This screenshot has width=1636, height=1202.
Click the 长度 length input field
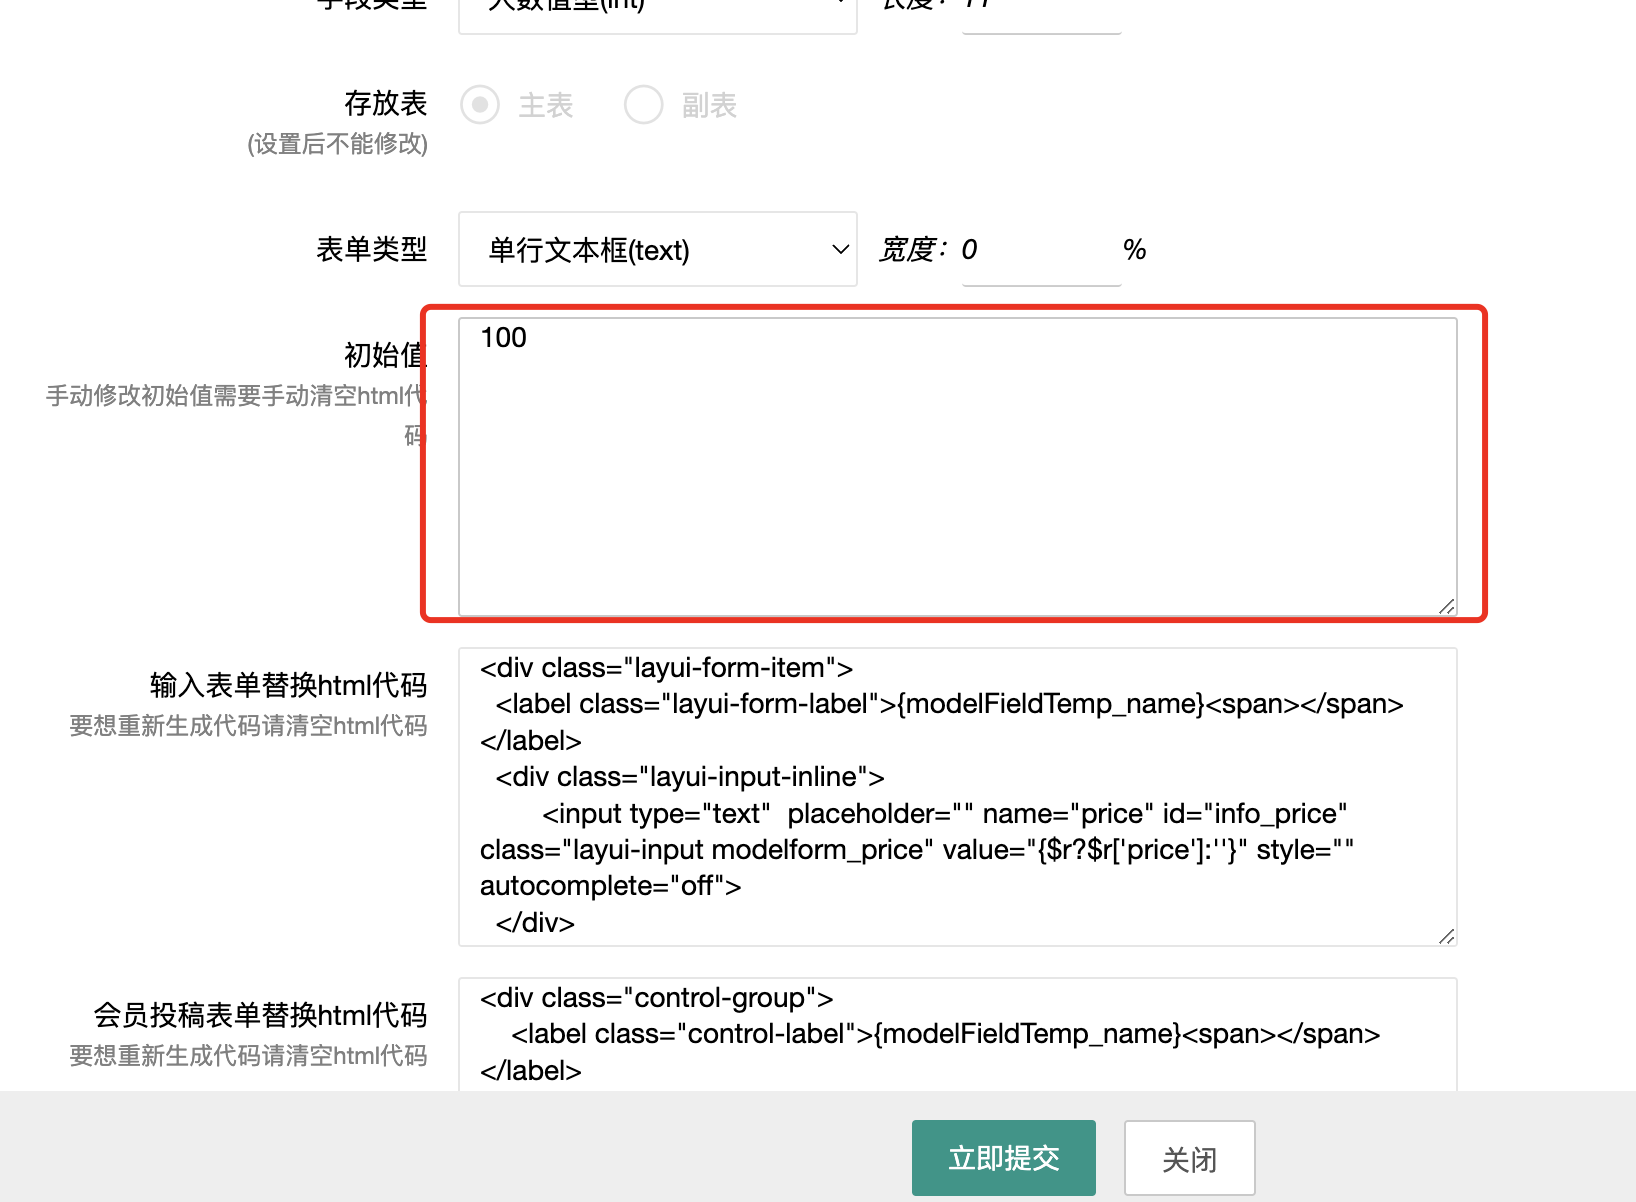[1040, 12]
